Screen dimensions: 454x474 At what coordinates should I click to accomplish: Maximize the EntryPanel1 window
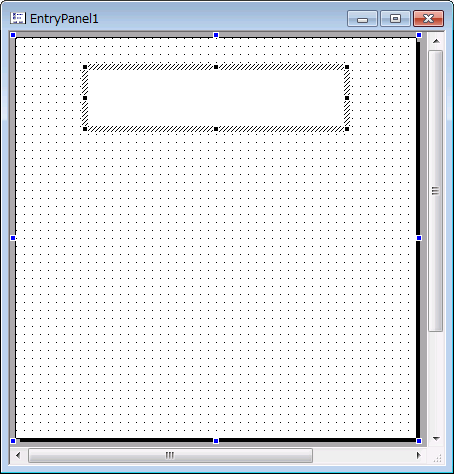pos(396,19)
